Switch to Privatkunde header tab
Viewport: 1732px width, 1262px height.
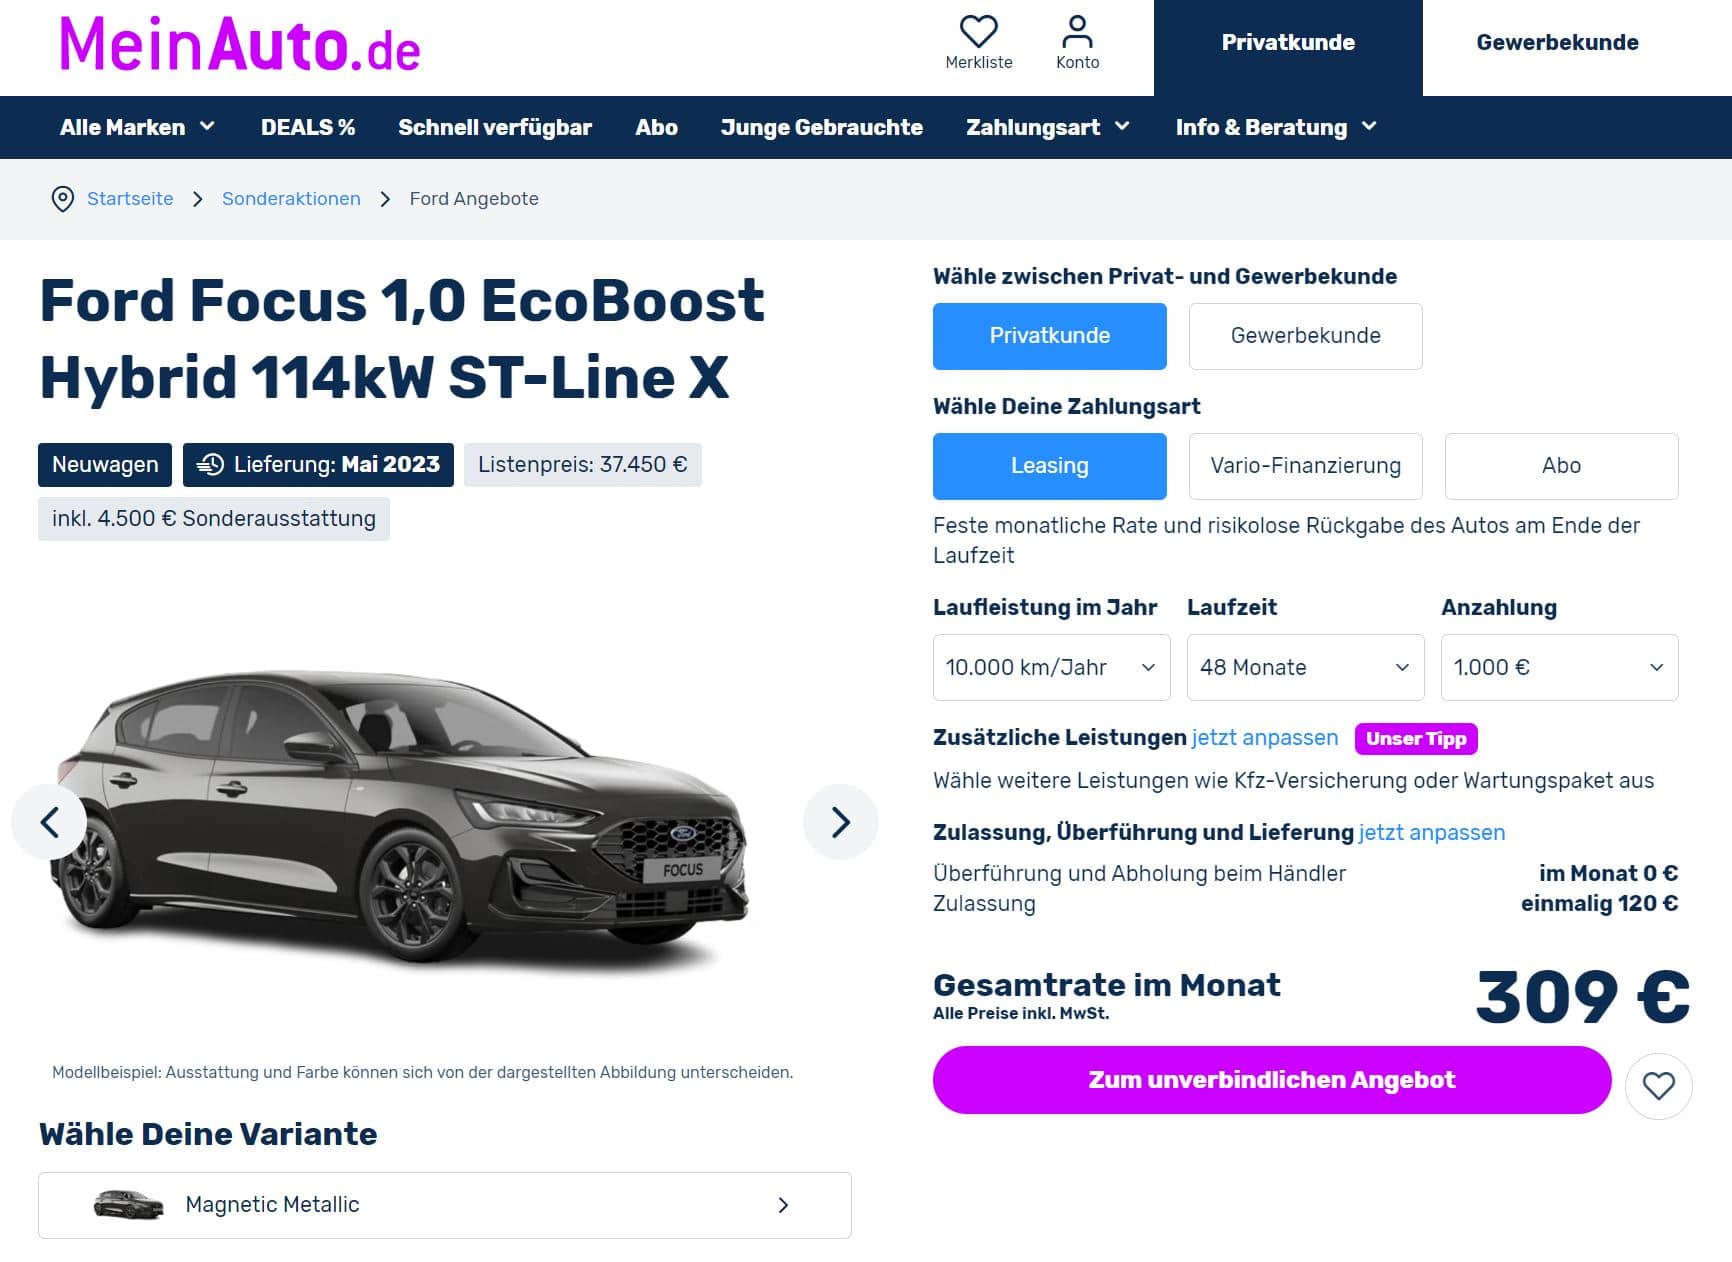pyautogui.click(x=1288, y=43)
